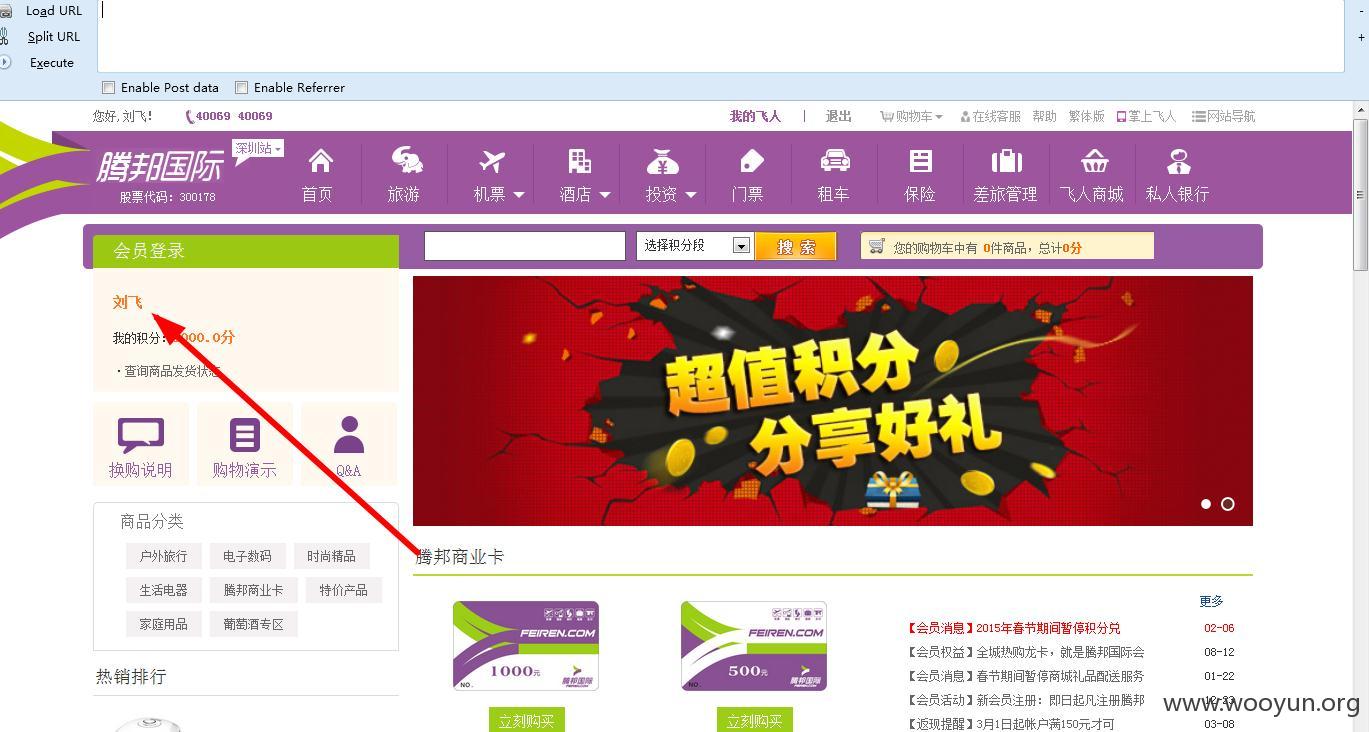Click the 超值积分 promotional banner
Viewport: 1369px width, 732px height.
(x=833, y=401)
